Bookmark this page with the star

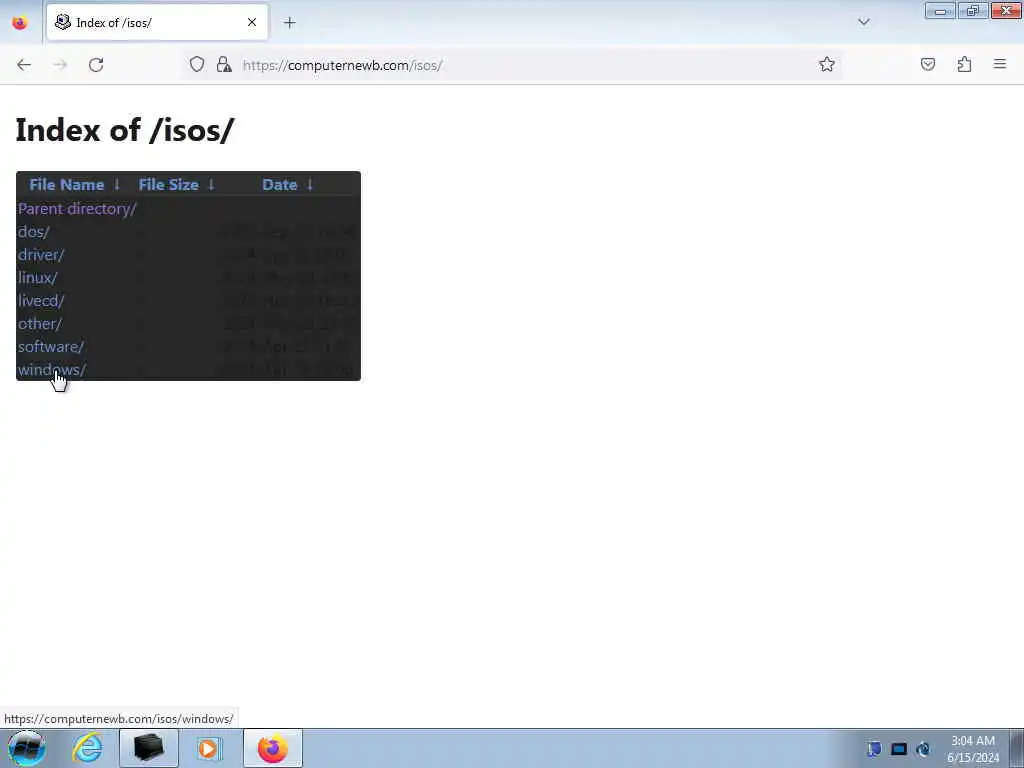[x=827, y=64]
